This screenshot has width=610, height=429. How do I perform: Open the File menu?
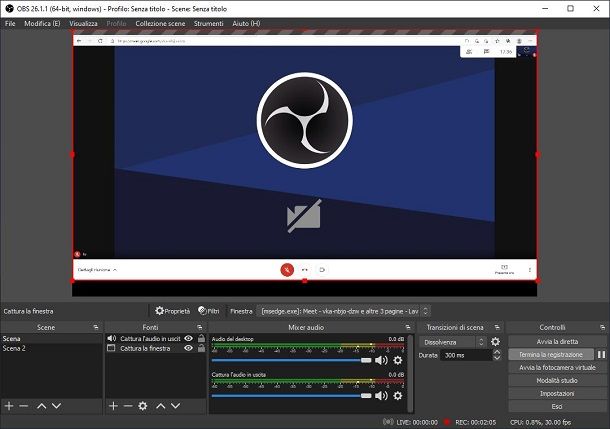pos(10,23)
